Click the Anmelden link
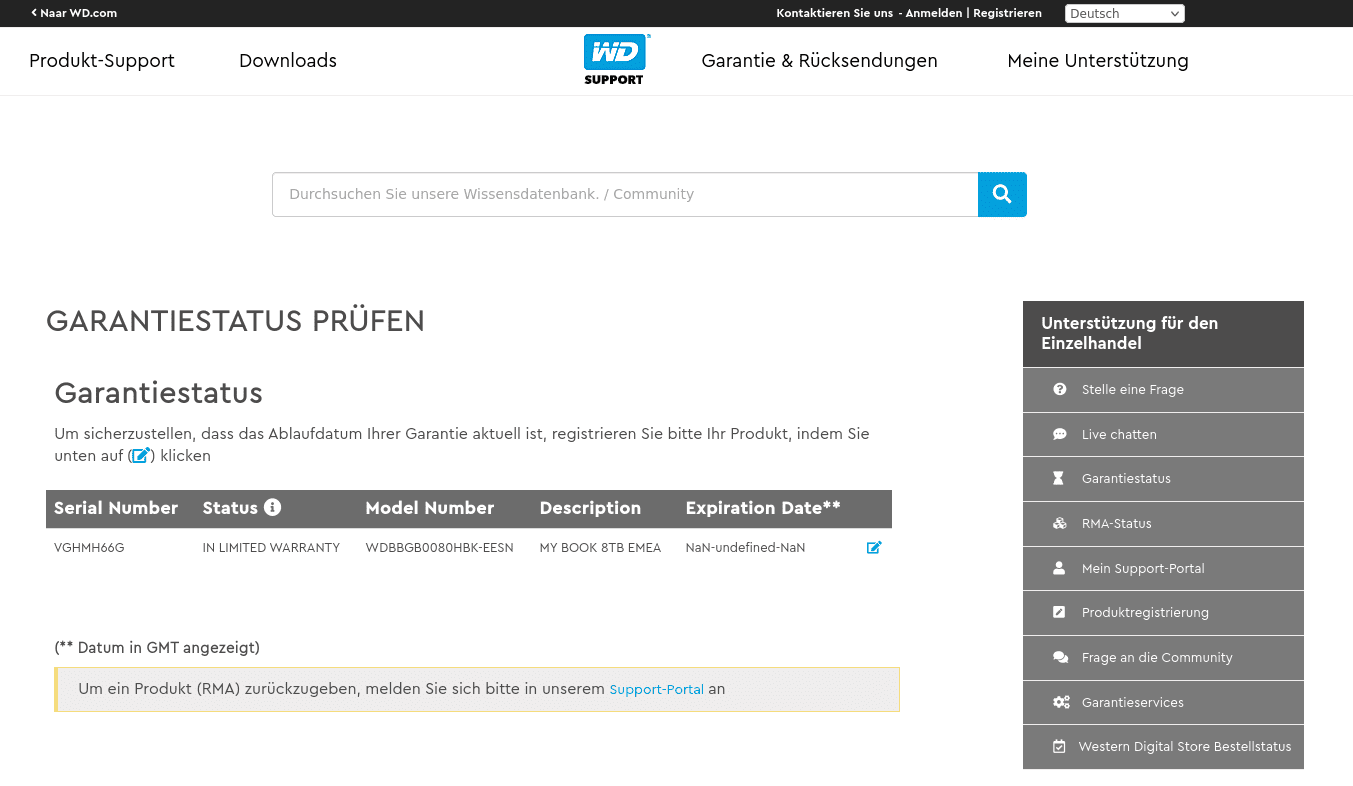This screenshot has width=1353, height=786. [934, 13]
